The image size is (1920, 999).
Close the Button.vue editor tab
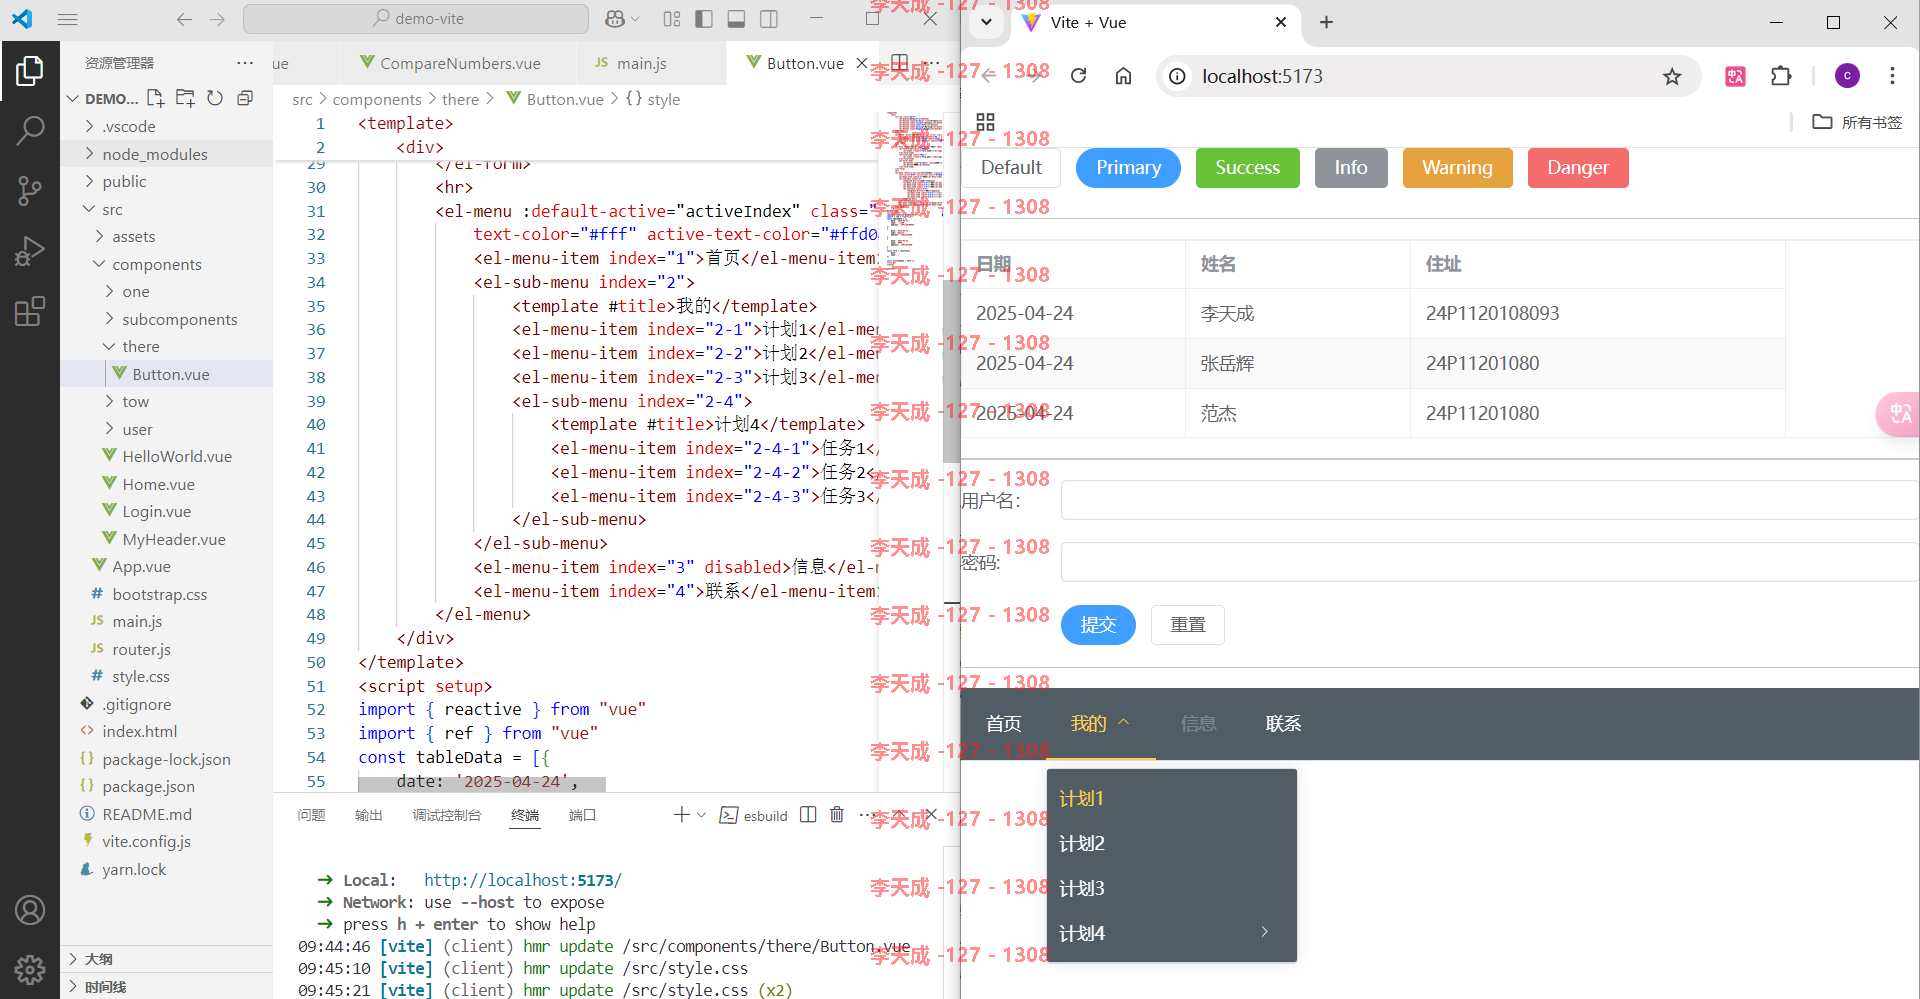click(862, 63)
